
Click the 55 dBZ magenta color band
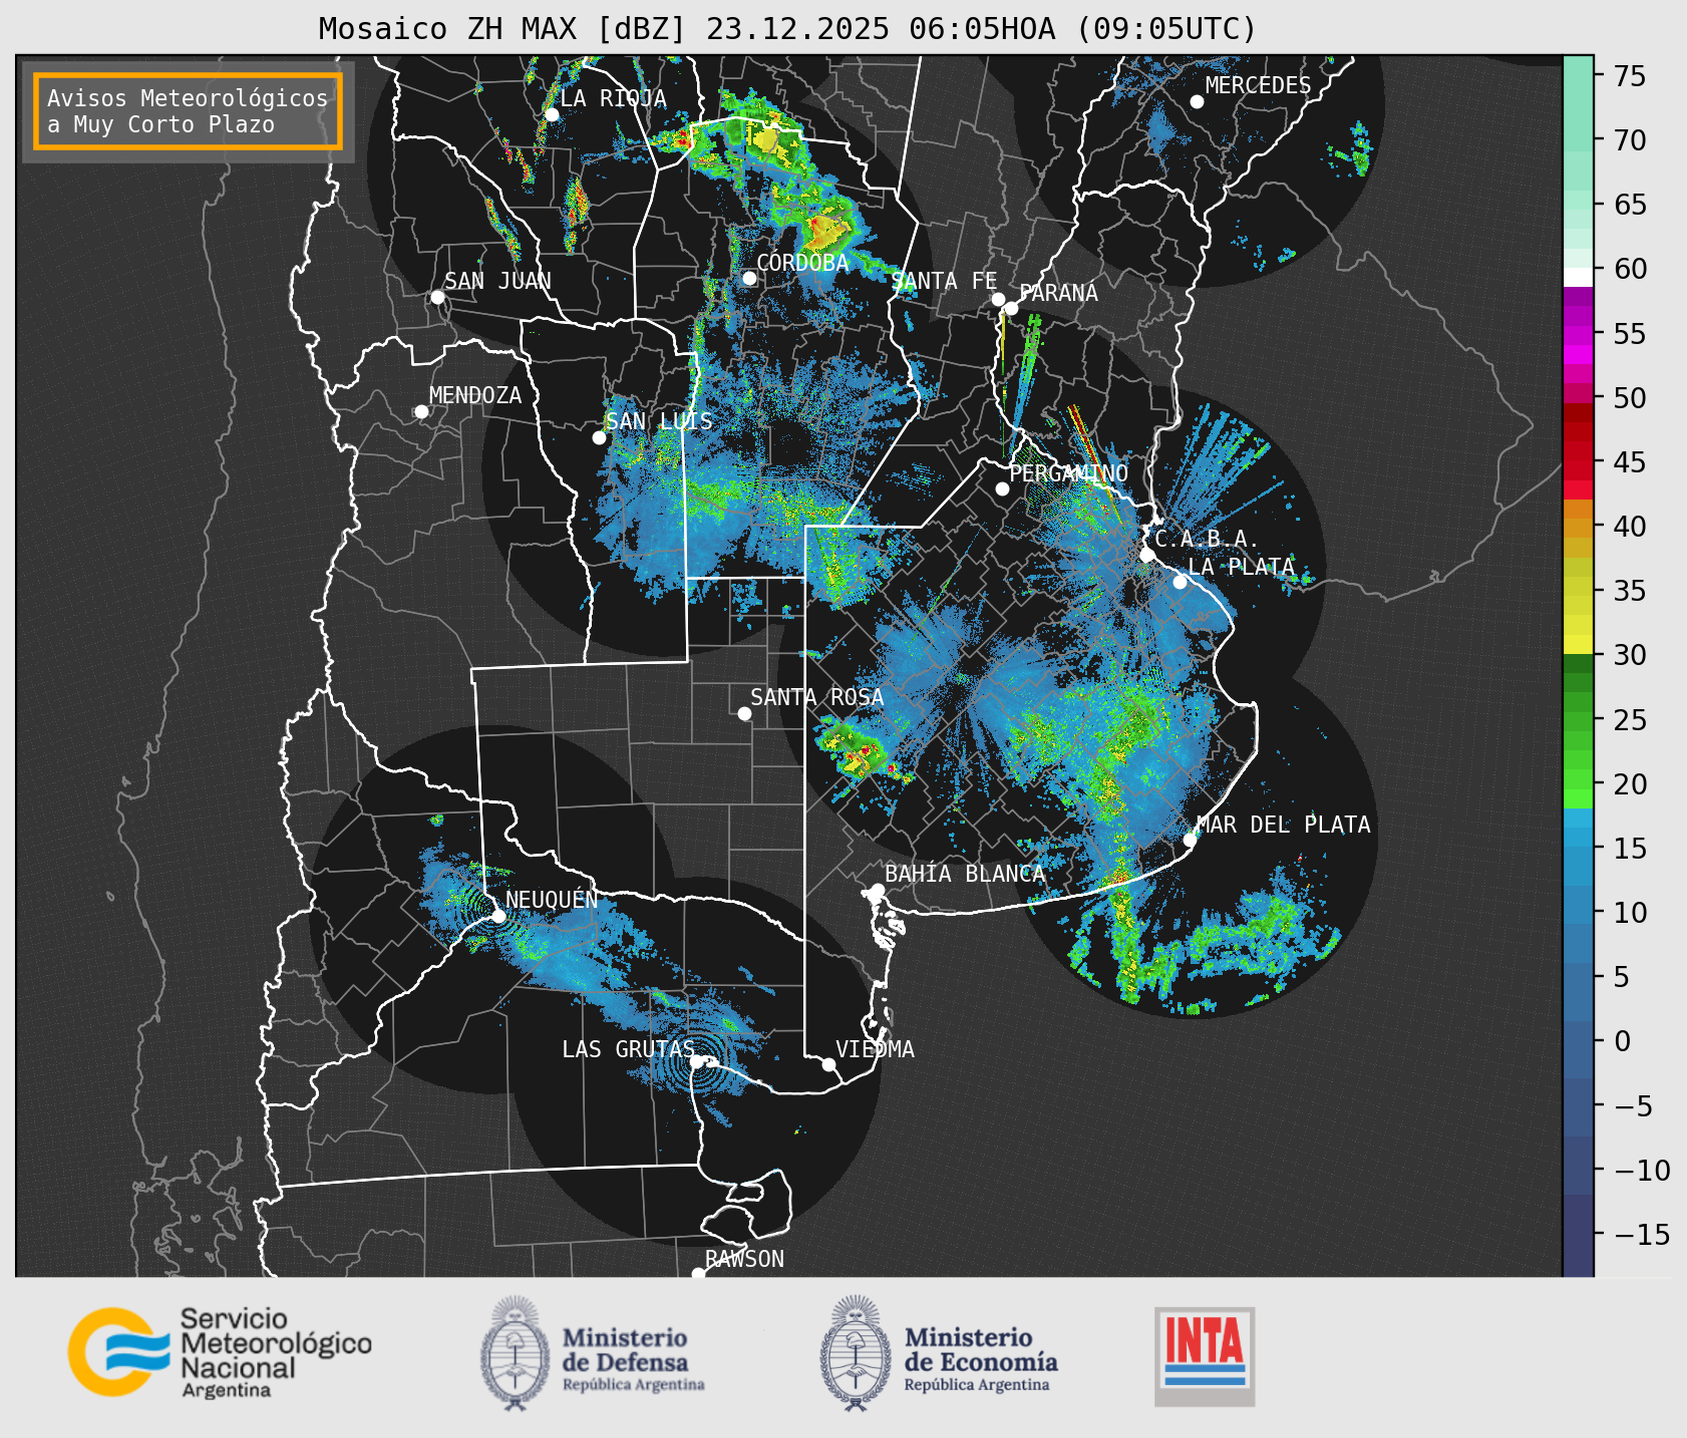[1578, 334]
